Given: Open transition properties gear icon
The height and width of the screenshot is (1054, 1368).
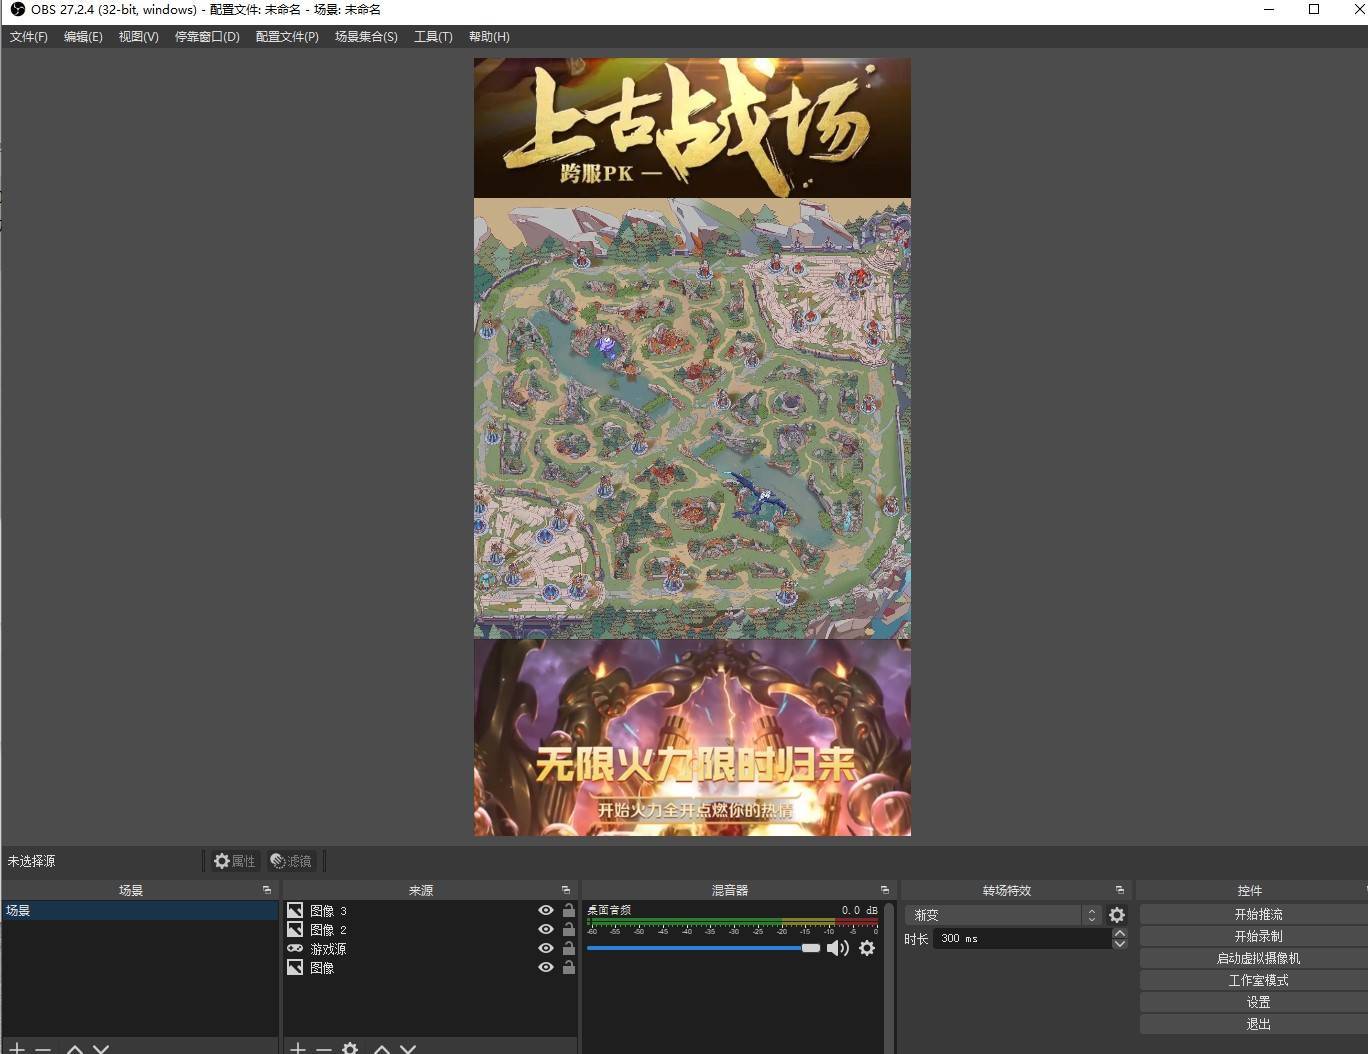Looking at the screenshot, I should 1117,915.
